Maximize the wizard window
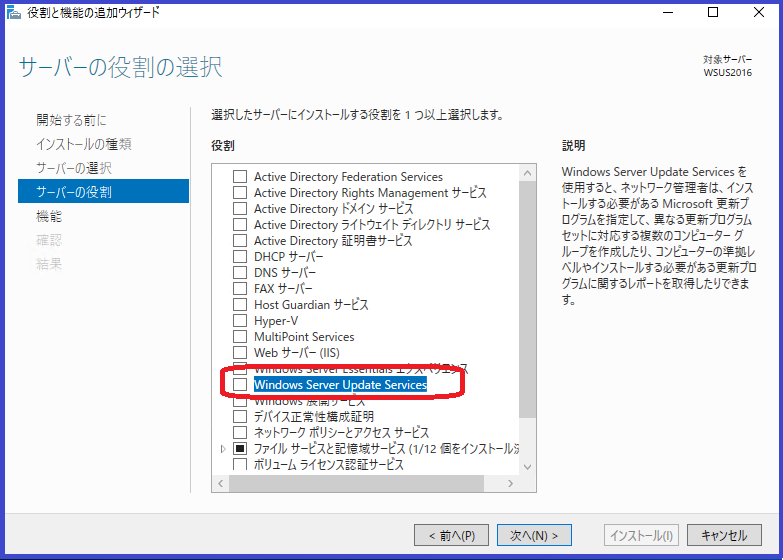The width and height of the screenshot is (783, 560). (713, 12)
